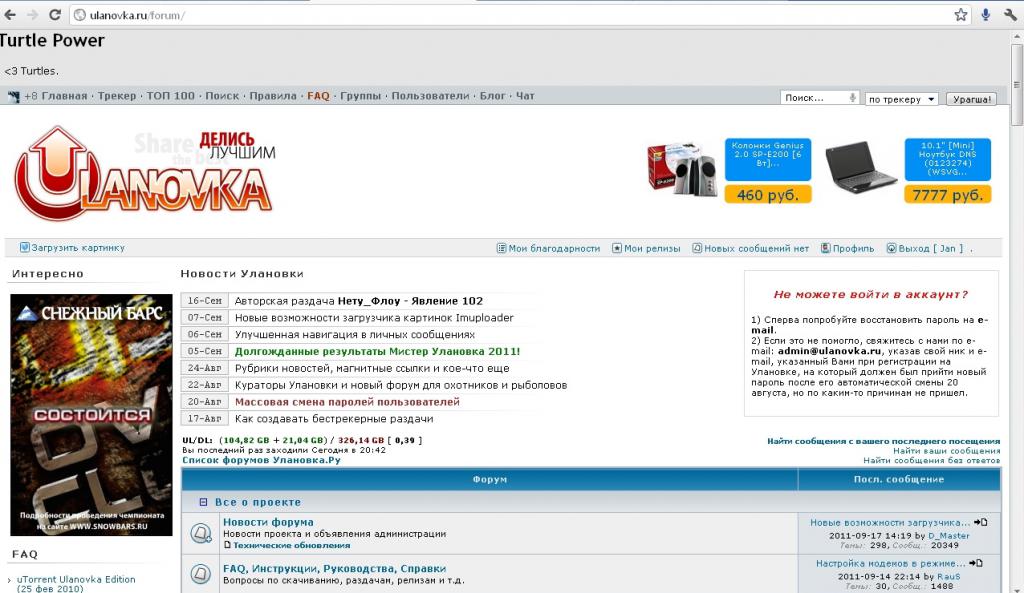Viewport: 1024px width, 593px height.
Task: Click the 7777 руб. price label
Action: [x=948, y=195]
